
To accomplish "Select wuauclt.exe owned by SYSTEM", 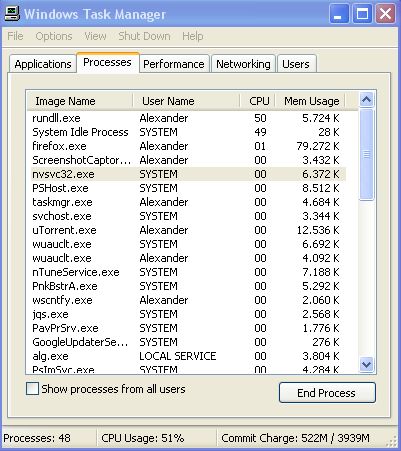I will (x=188, y=244).
